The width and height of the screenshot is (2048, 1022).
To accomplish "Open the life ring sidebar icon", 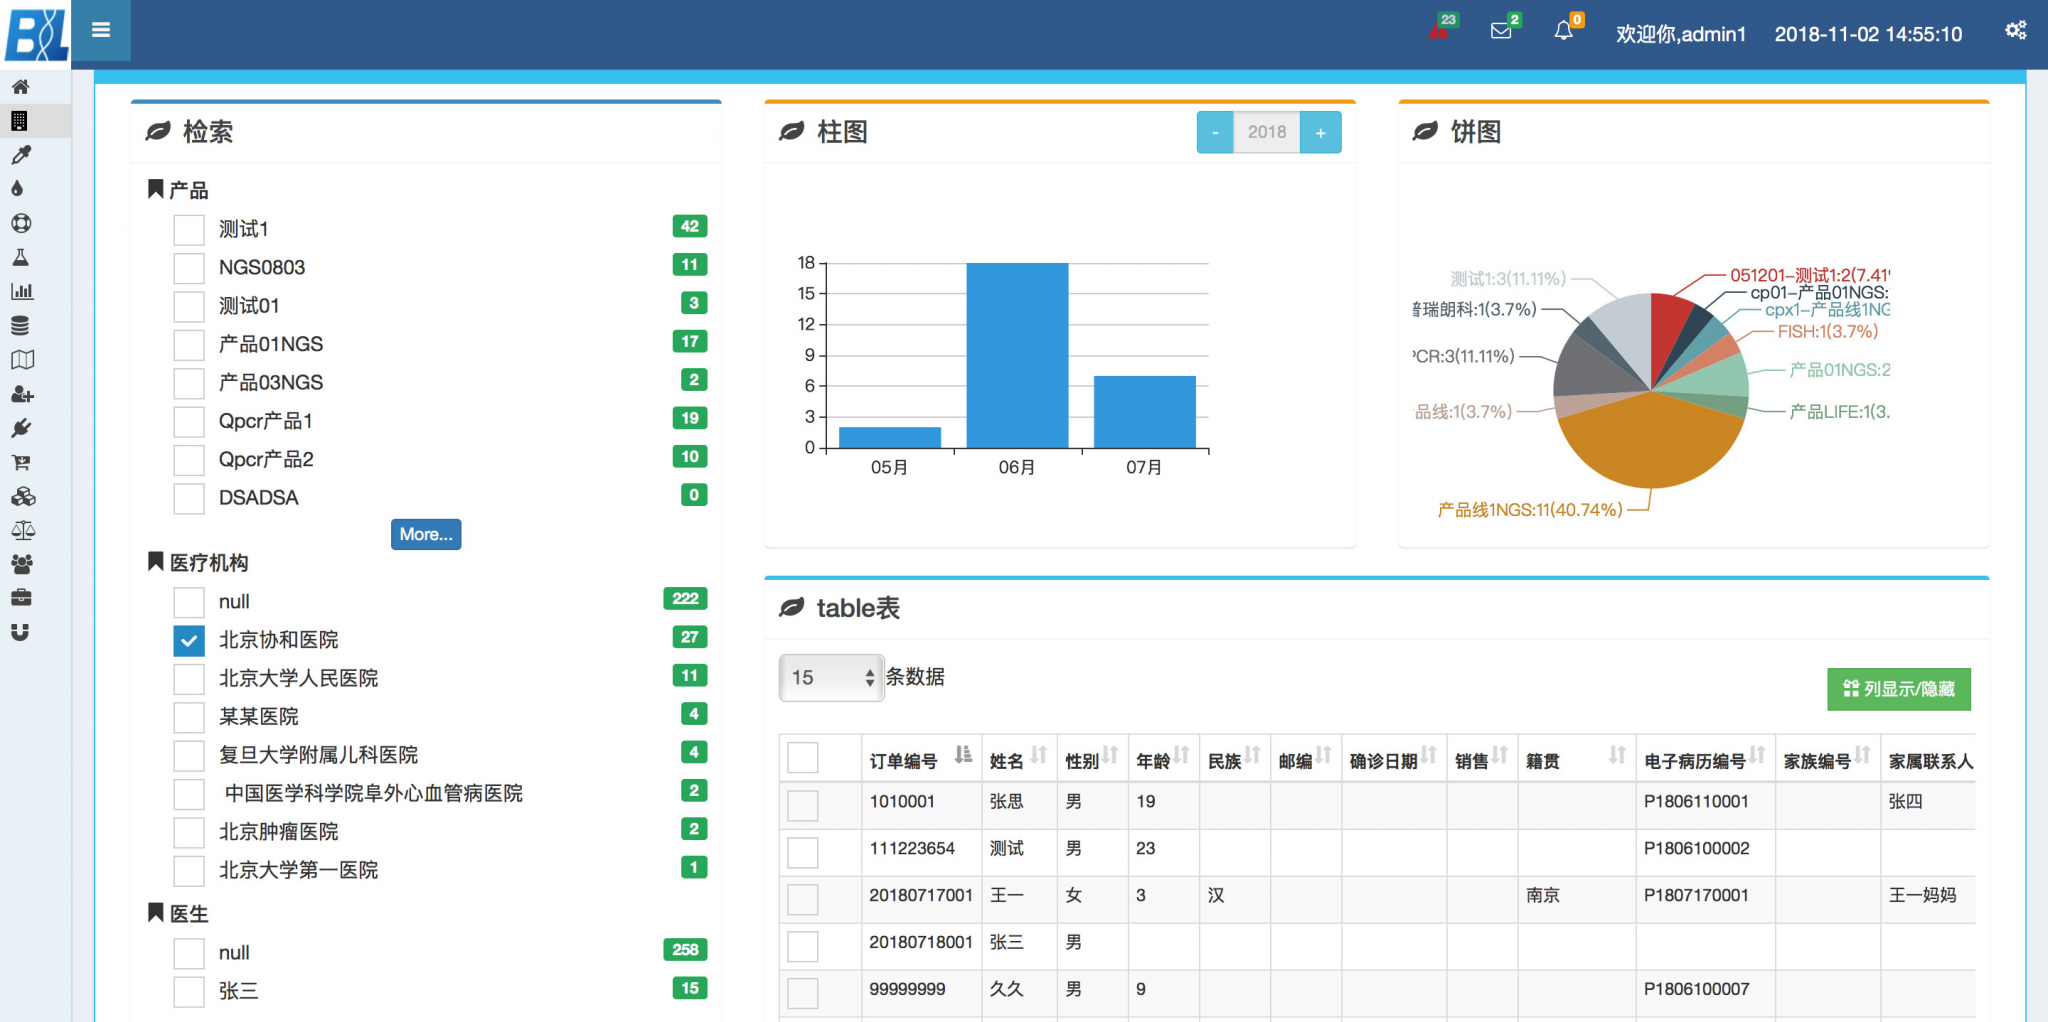I will (x=21, y=223).
